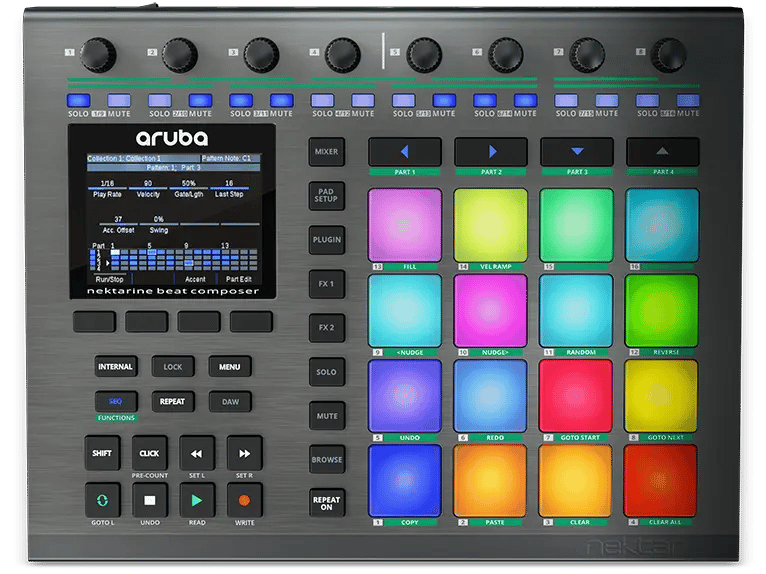This screenshot has height=574, width=766.
Task: Click the REPEAT button next to SEQ
Action: click(x=172, y=402)
